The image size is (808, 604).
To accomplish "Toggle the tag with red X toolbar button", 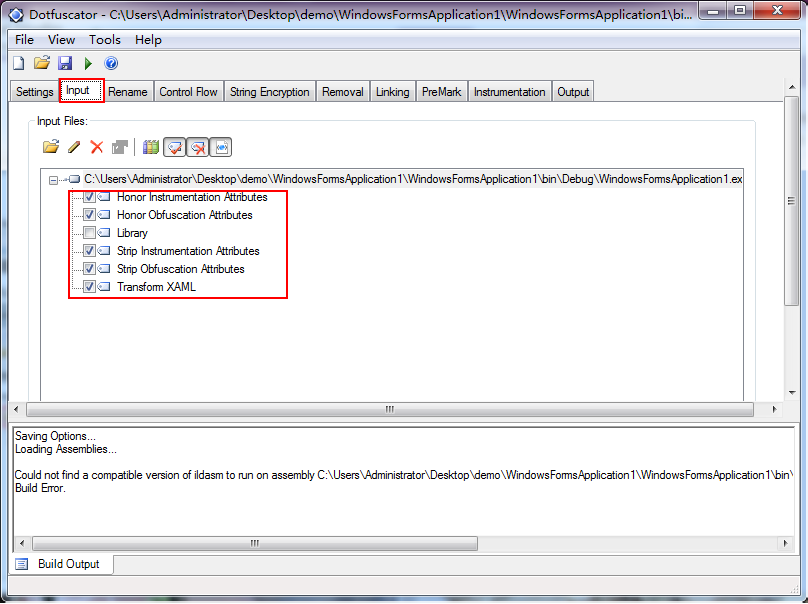I will point(198,147).
